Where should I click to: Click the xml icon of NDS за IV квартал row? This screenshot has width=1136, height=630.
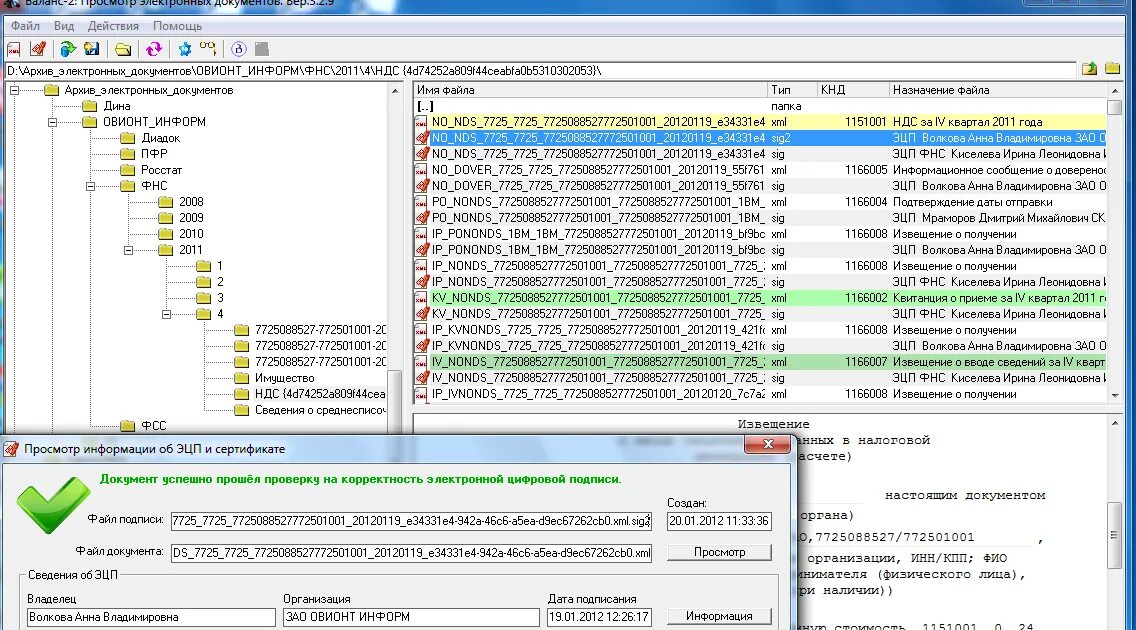[422, 122]
